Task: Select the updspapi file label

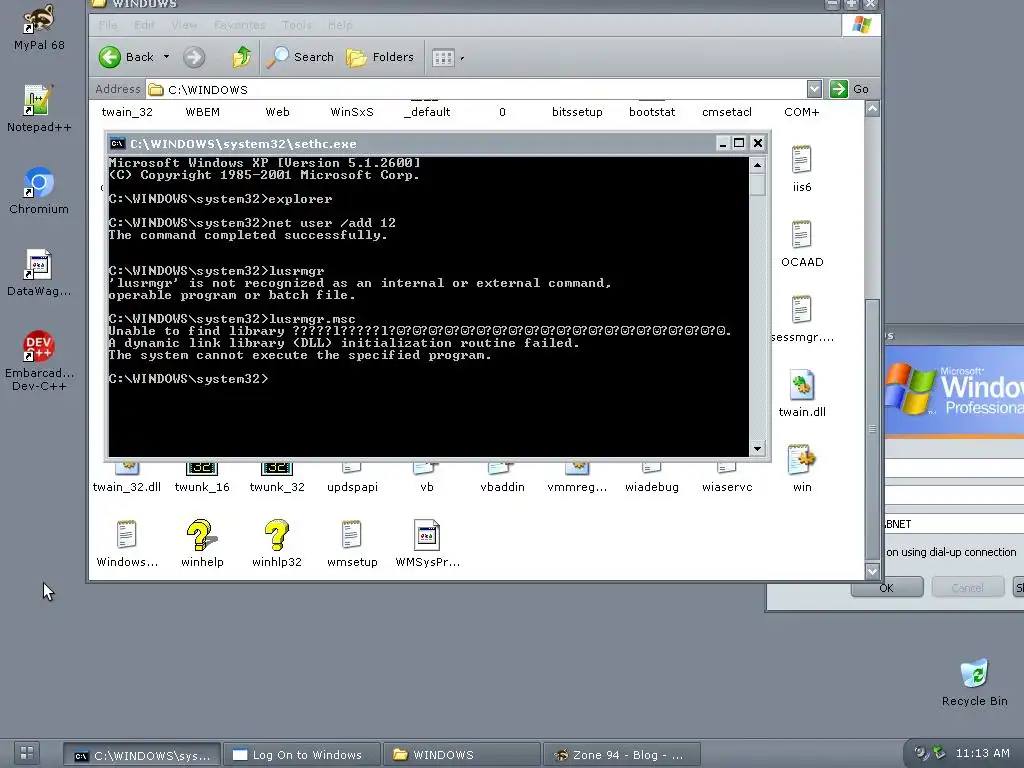Action: pos(352,487)
